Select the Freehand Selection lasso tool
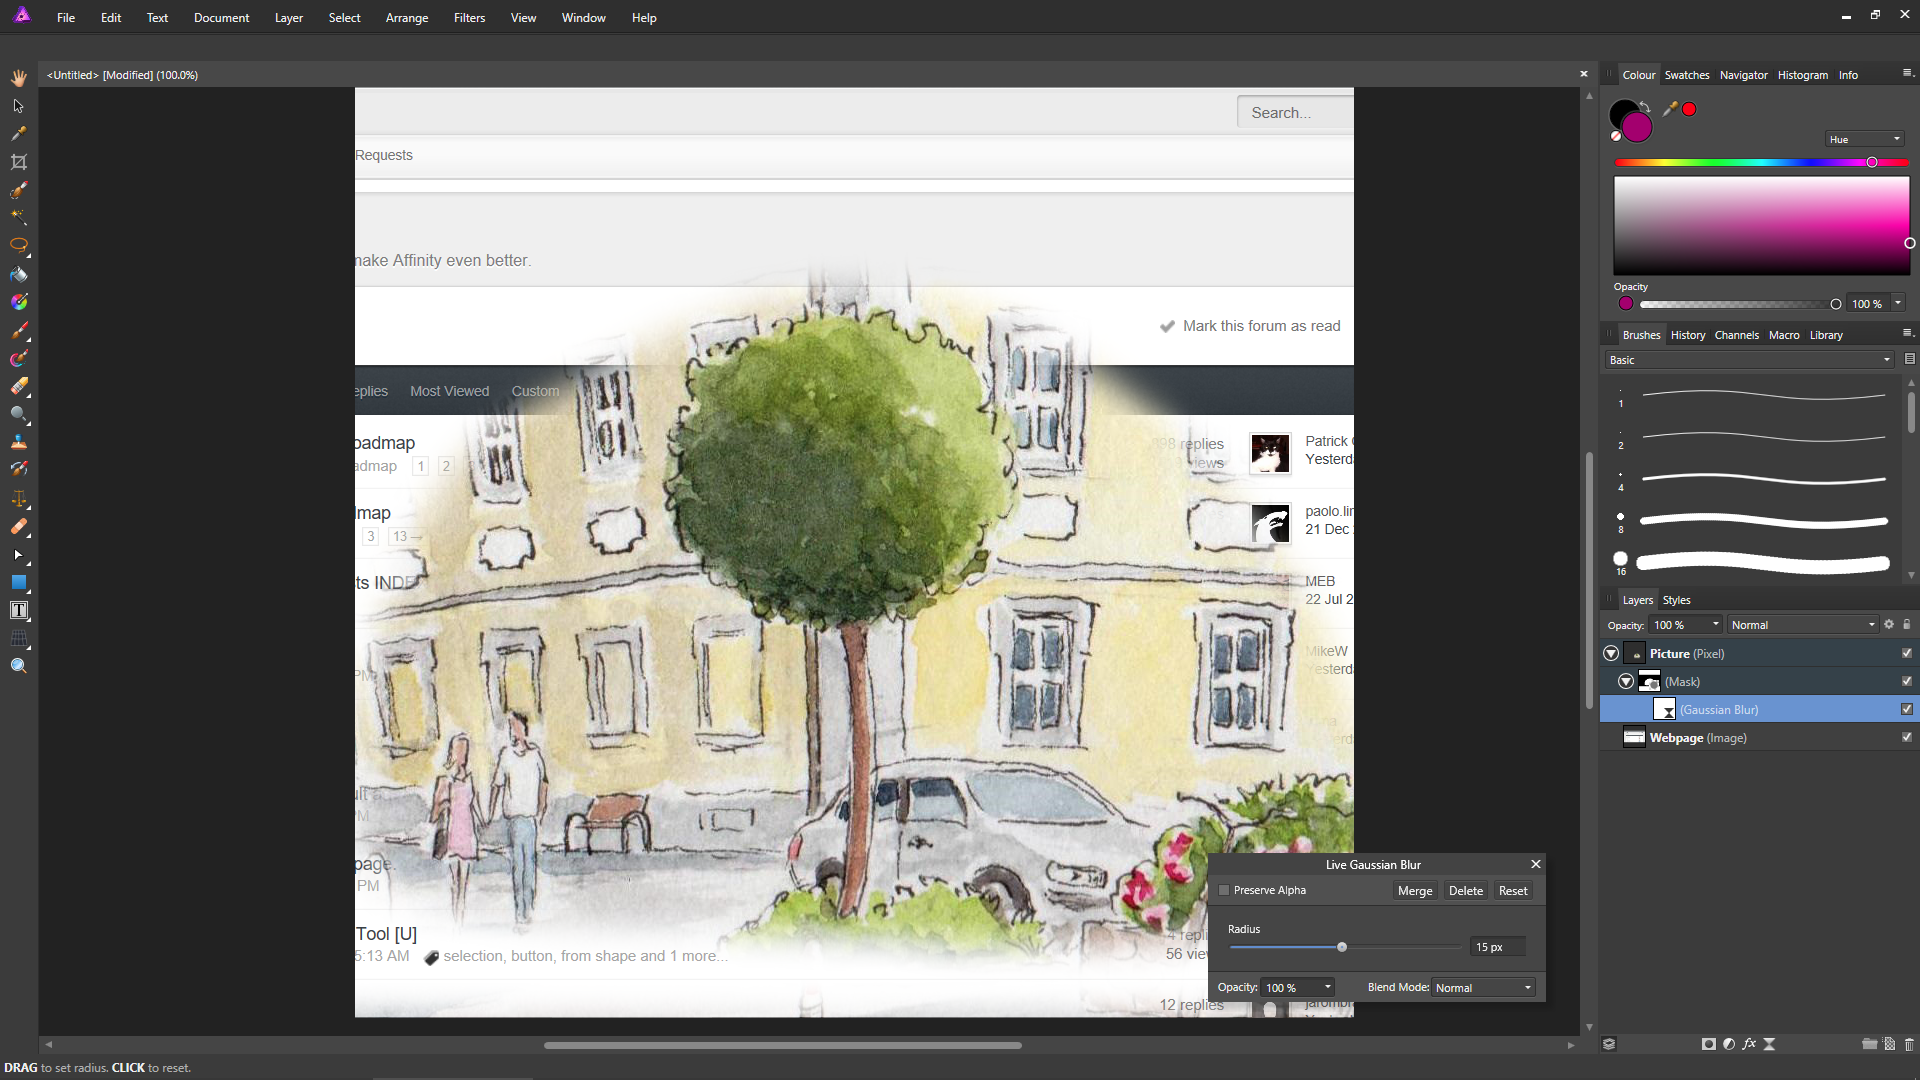Image resolution: width=1920 pixels, height=1080 pixels. (19, 246)
